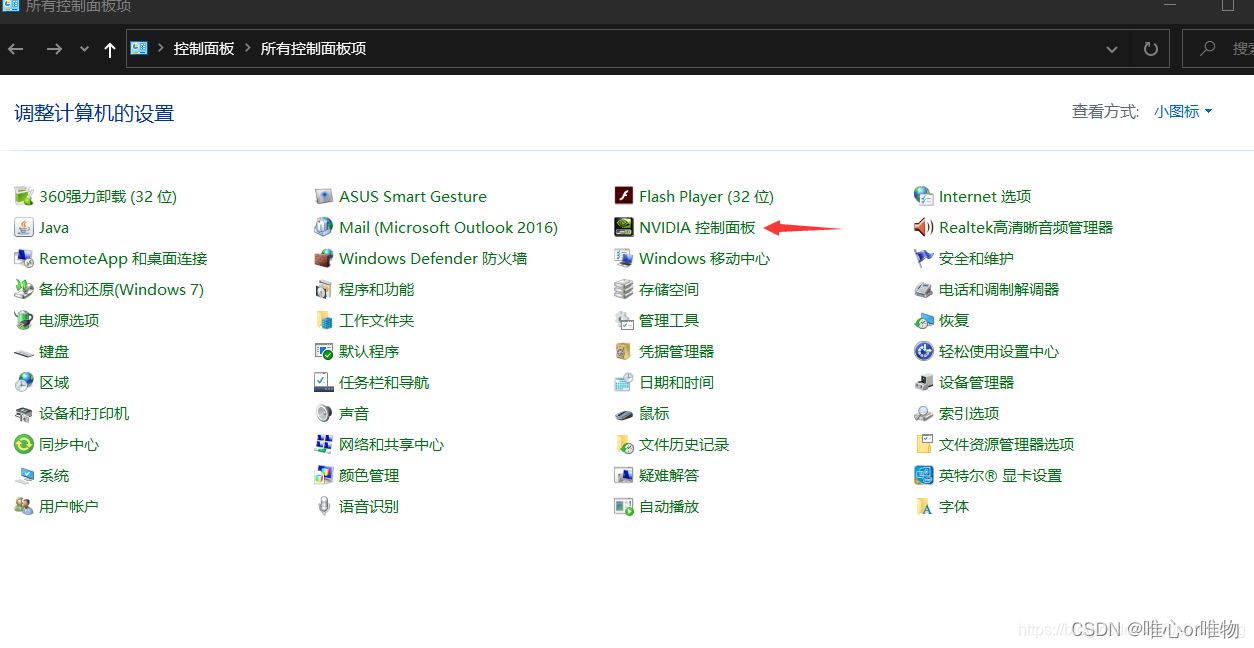Click the 设备管理器 icon
The height and width of the screenshot is (648, 1254).
point(924,382)
